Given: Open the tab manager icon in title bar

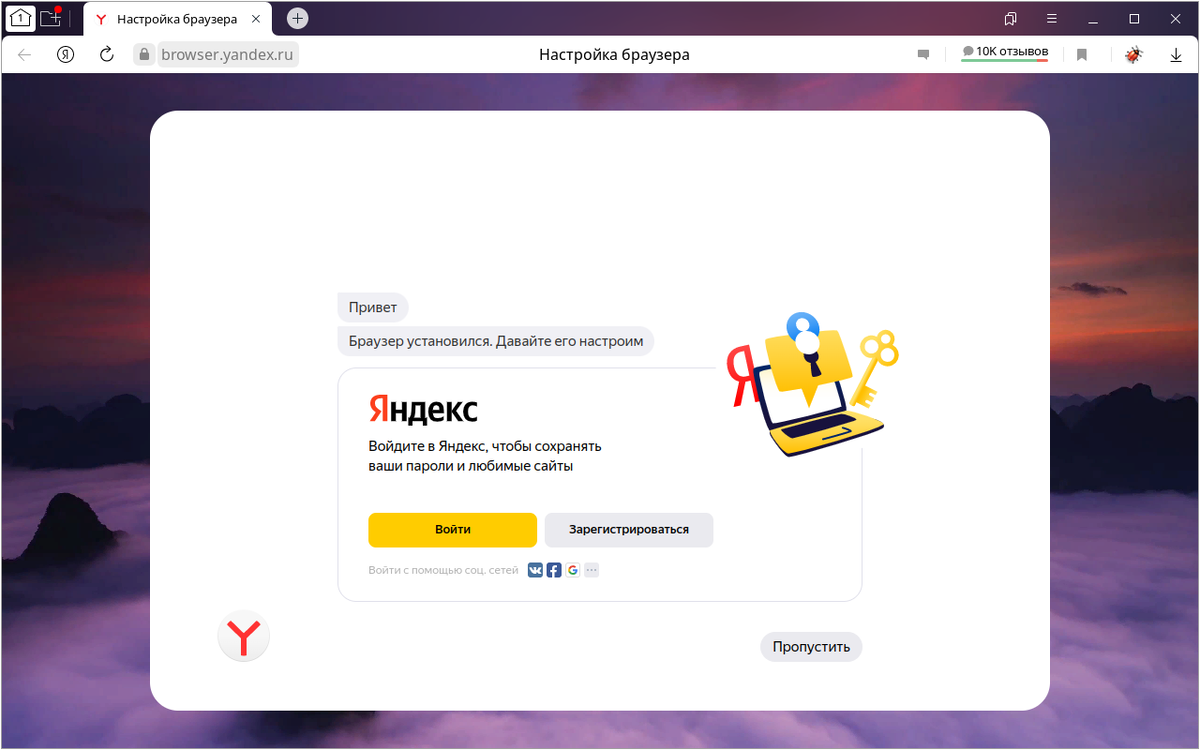Looking at the screenshot, I should click(1011, 18).
